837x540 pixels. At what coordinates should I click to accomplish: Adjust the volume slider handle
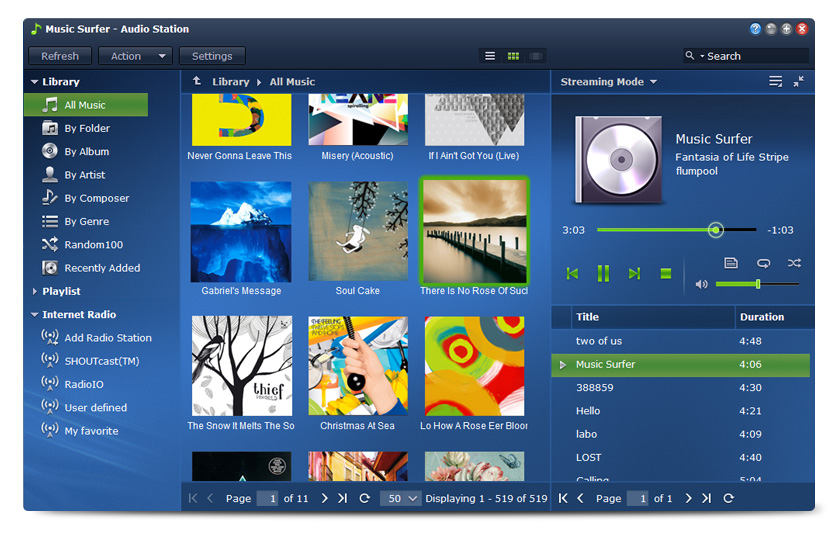pyautogui.click(x=758, y=284)
